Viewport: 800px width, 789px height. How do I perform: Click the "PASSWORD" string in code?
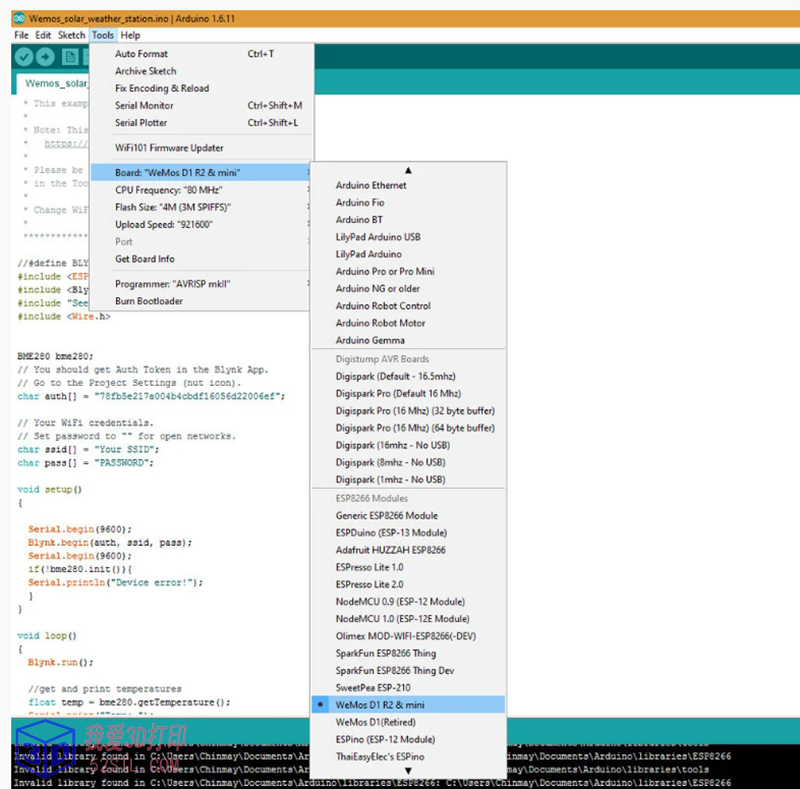121,463
